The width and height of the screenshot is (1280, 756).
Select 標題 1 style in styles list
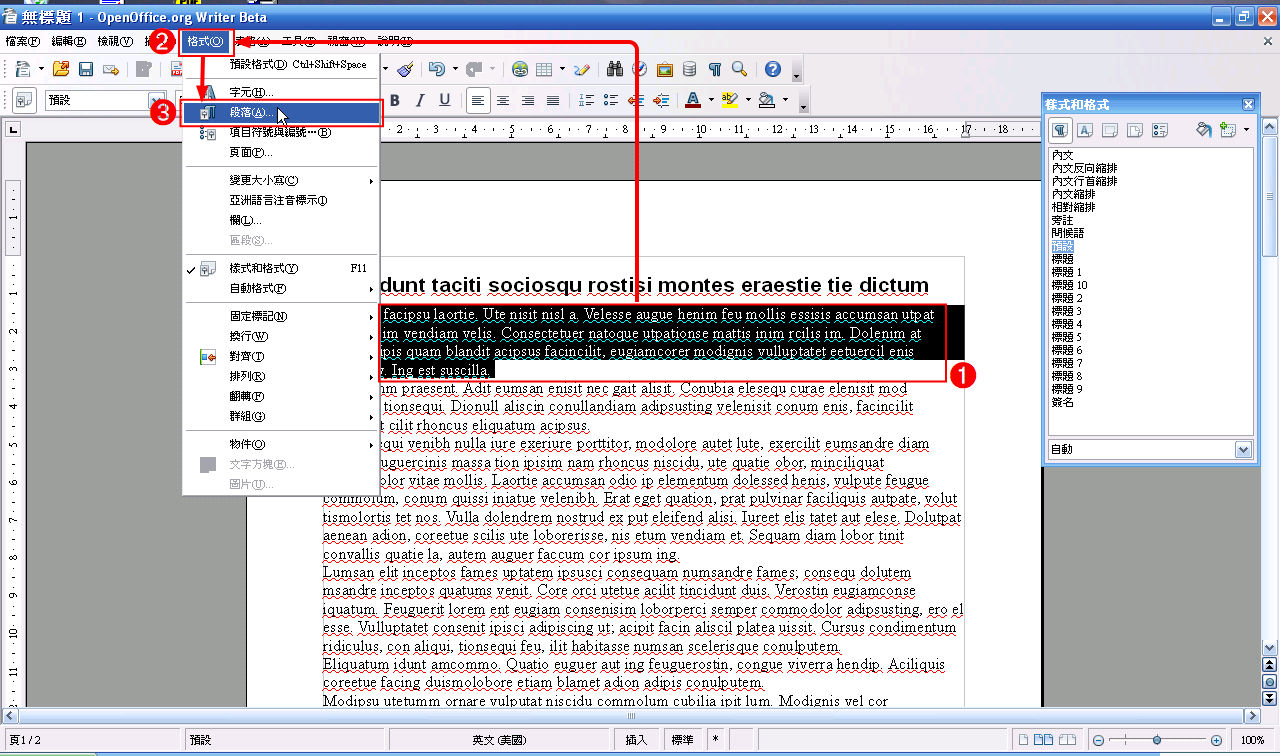(1066, 272)
